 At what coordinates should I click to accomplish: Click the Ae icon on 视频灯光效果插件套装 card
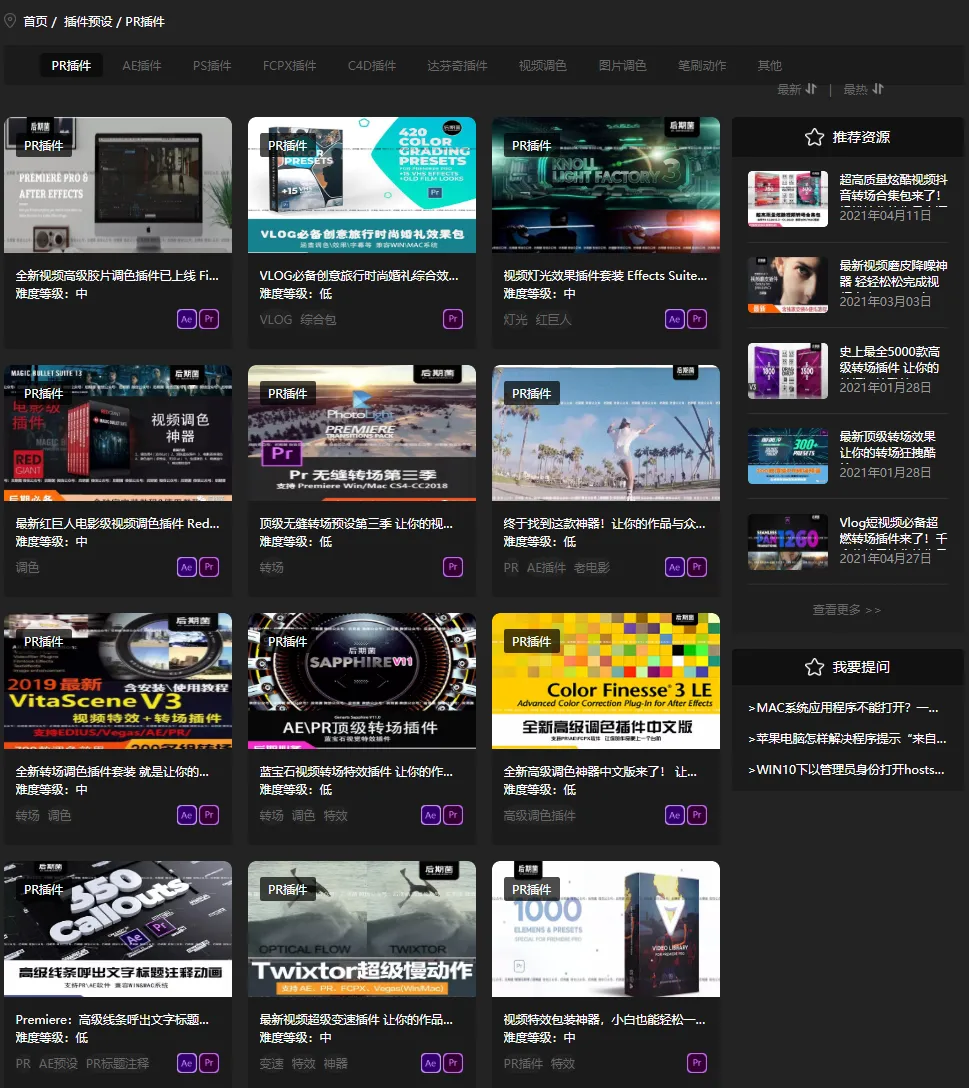click(x=675, y=319)
